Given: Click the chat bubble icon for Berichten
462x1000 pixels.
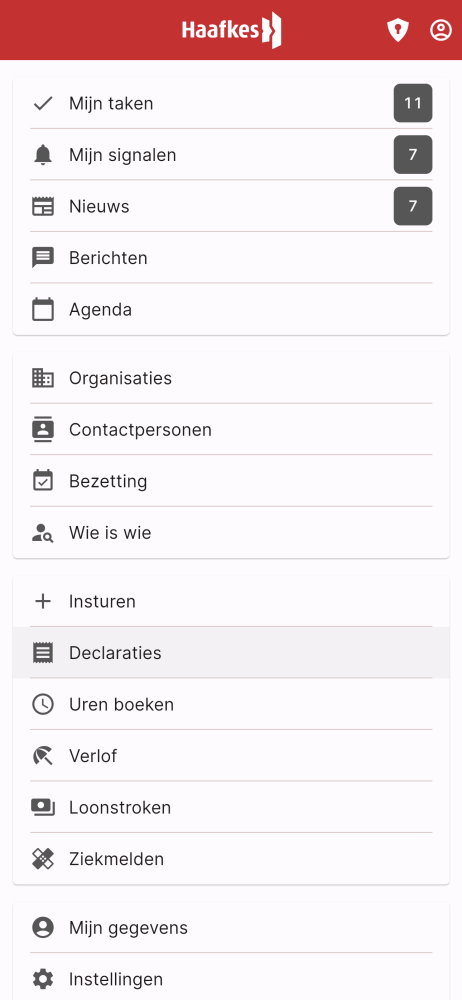Looking at the screenshot, I should [x=43, y=258].
